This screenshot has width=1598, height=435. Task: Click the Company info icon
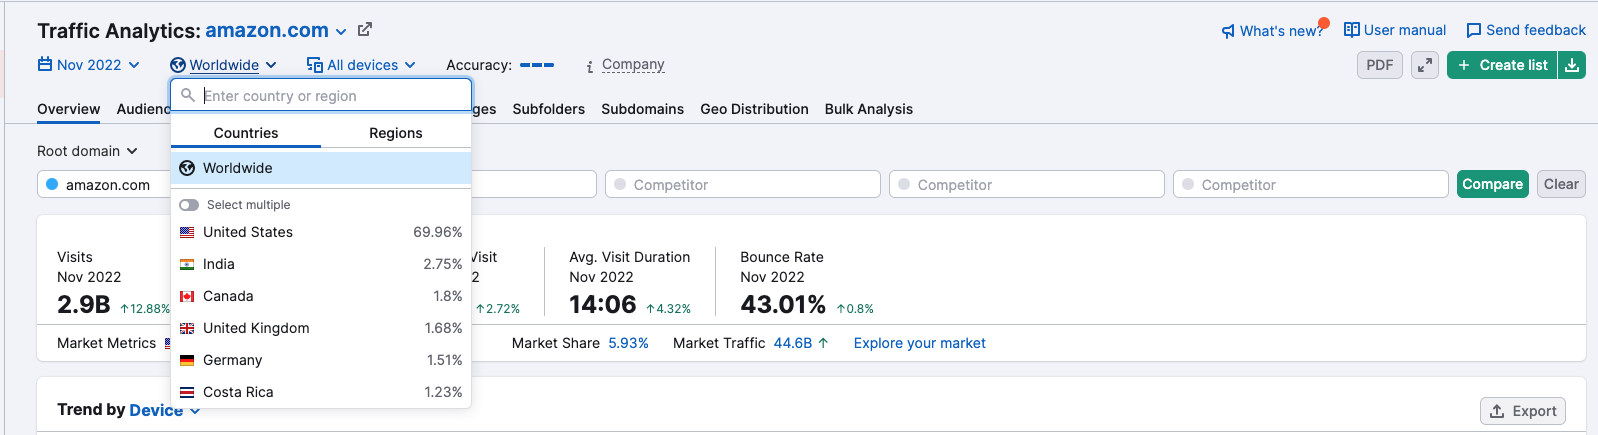[x=590, y=66]
